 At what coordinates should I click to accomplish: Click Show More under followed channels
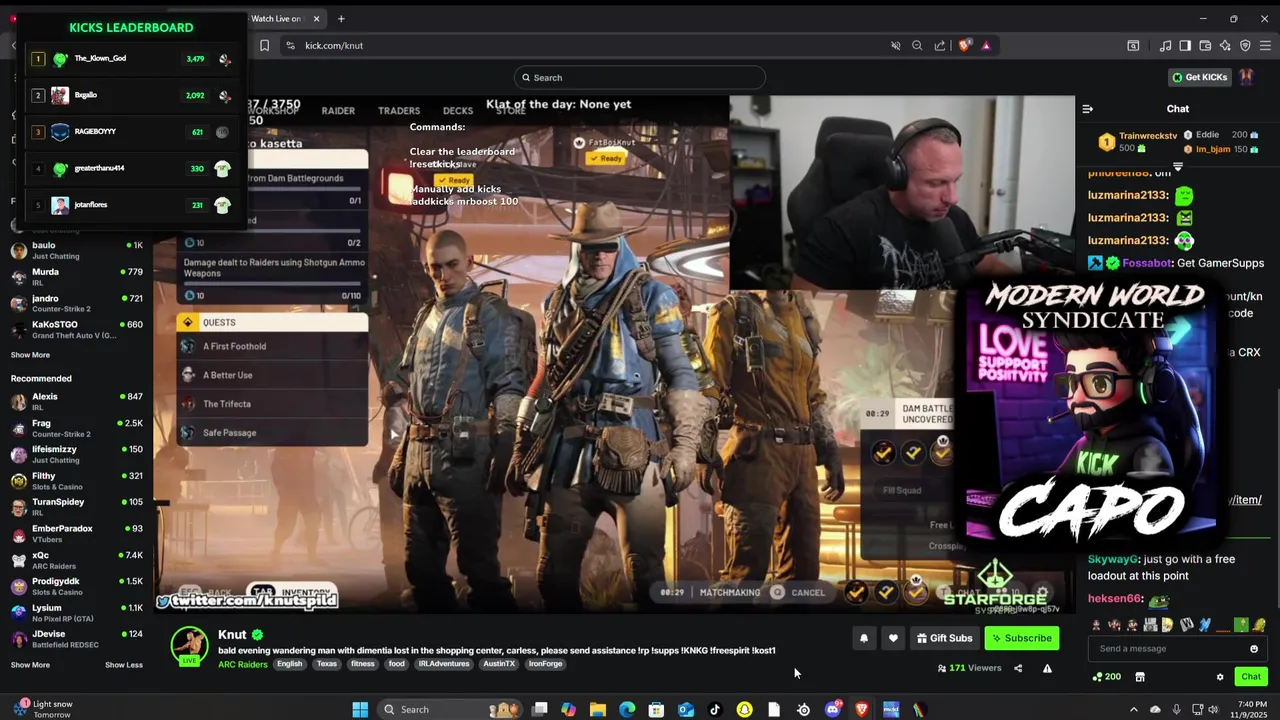pos(30,355)
